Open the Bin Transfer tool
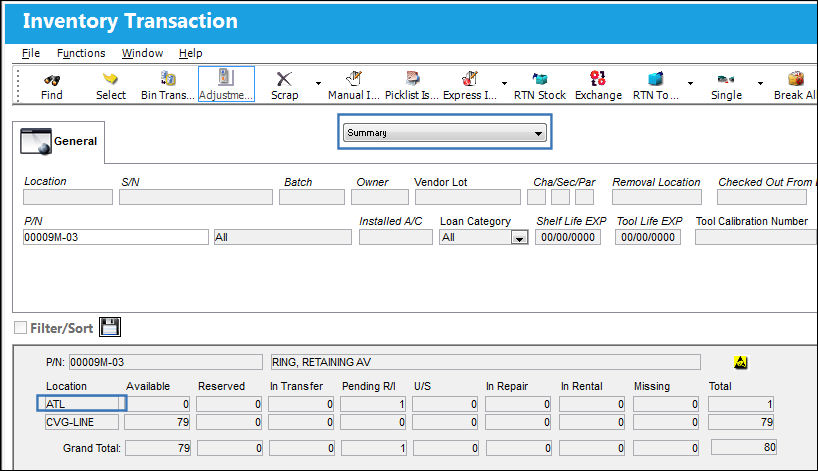Screen dimensions: 818x471 tap(168, 78)
